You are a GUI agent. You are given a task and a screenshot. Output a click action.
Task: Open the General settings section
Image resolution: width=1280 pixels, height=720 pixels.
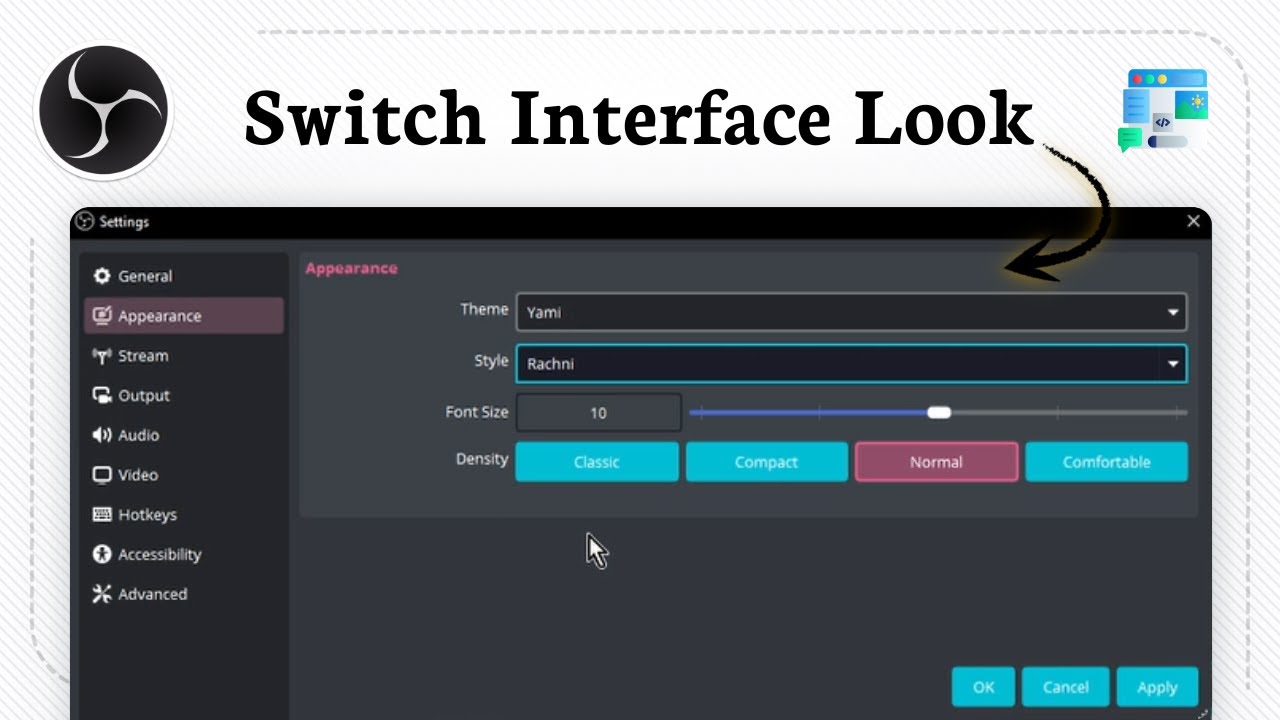(x=184, y=276)
